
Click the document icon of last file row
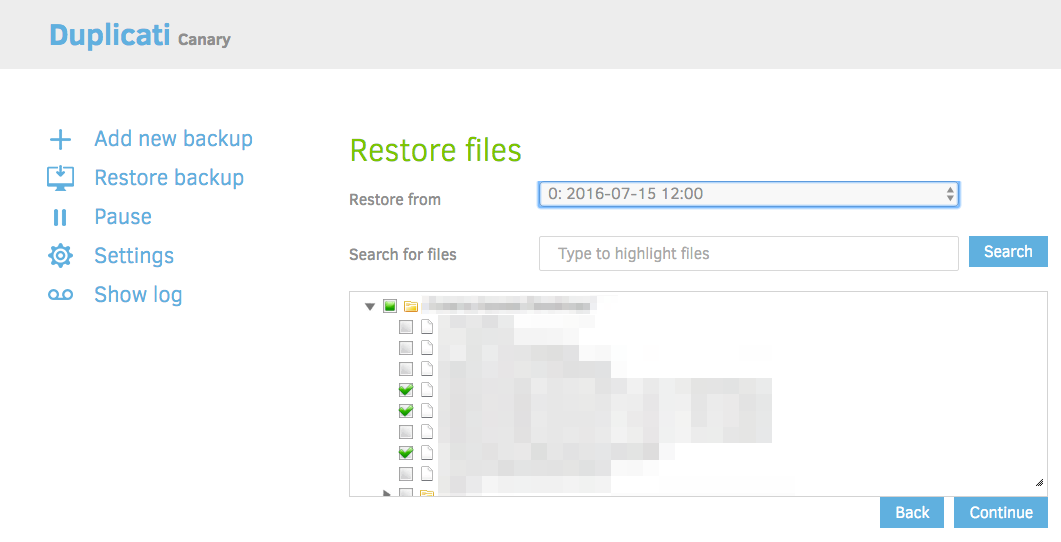[x=427, y=473]
